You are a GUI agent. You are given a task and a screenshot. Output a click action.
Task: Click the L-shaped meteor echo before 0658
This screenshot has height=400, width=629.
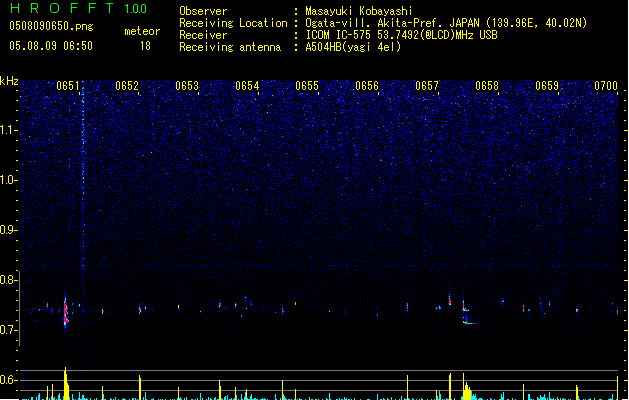[467, 311]
